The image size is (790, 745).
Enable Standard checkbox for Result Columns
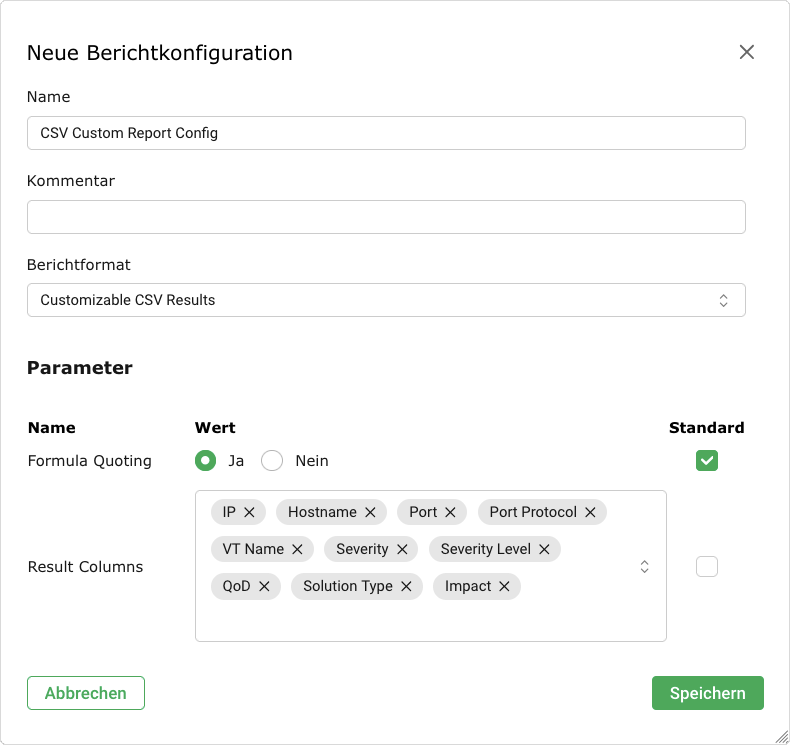click(x=707, y=567)
